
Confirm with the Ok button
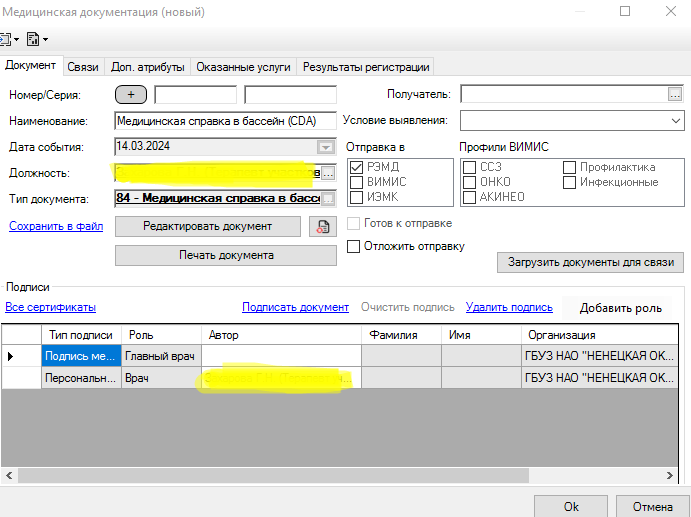pos(571,506)
